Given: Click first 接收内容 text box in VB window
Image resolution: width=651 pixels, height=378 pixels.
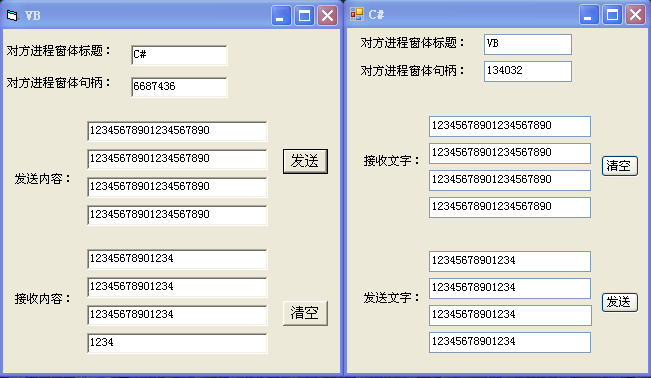Looking at the screenshot, I should 177,259.
